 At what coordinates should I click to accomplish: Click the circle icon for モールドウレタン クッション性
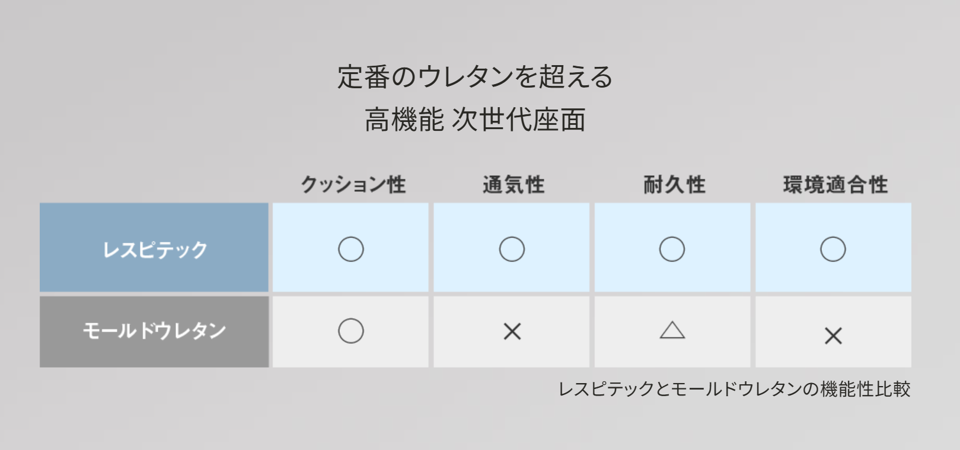[351, 331]
